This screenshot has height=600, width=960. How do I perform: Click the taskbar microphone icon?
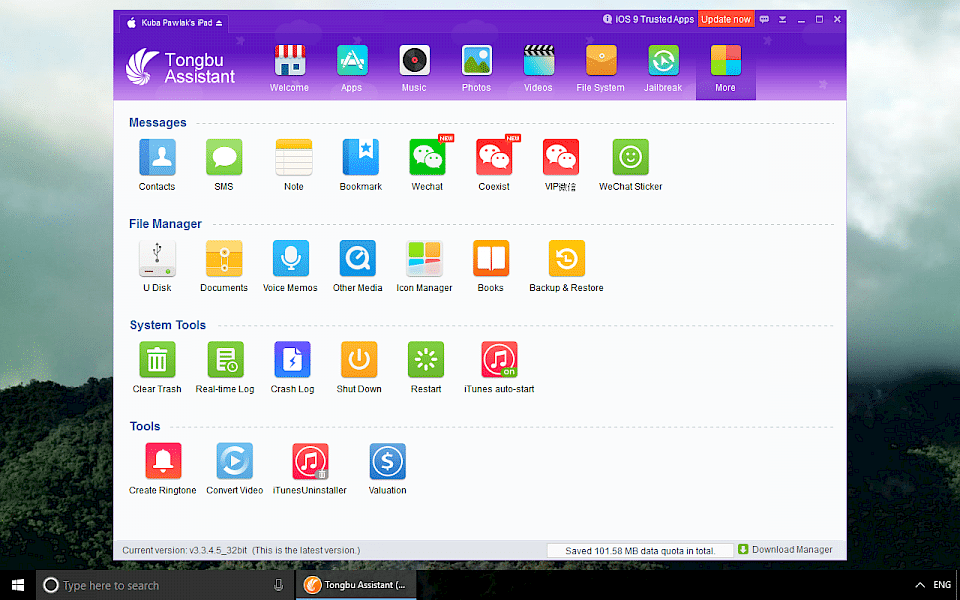coord(279,585)
